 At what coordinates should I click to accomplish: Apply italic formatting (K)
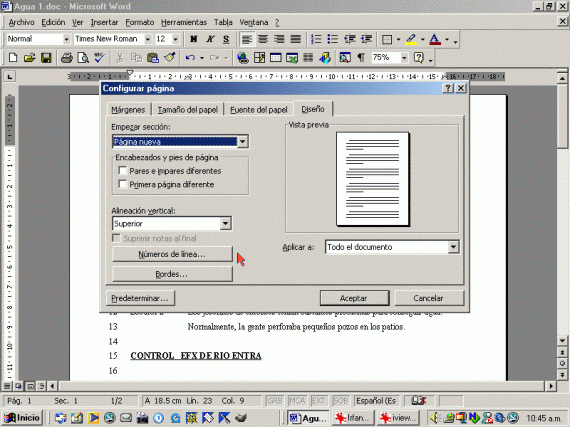point(210,39)
